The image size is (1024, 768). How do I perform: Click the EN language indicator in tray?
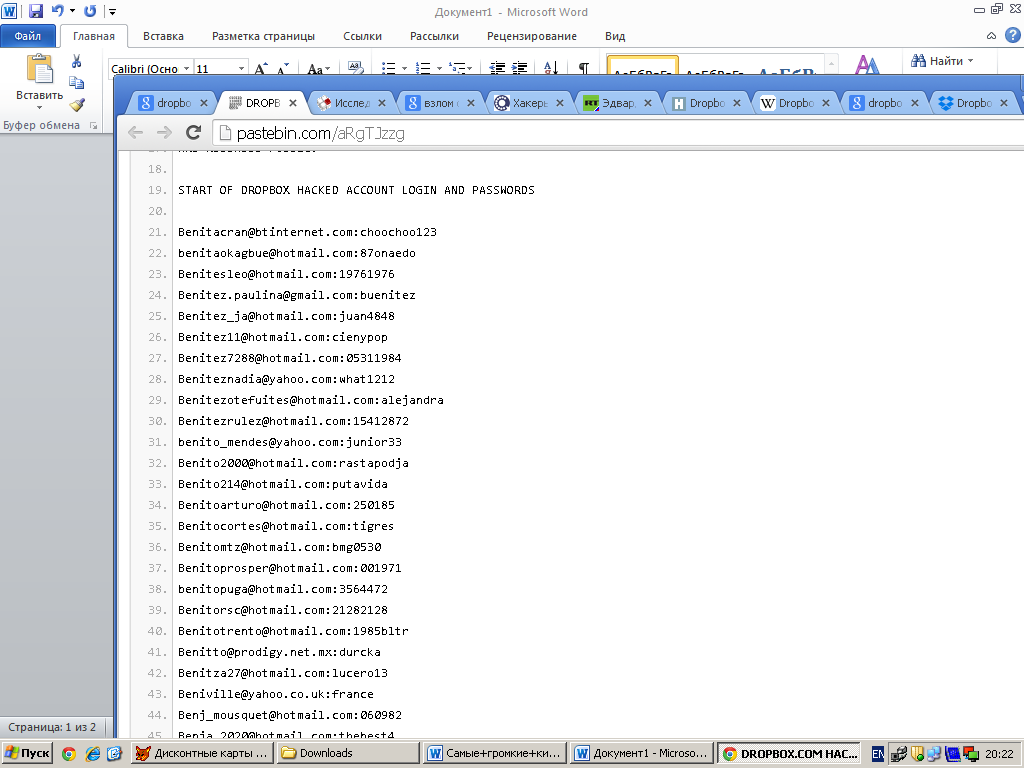tap(878, 754)
